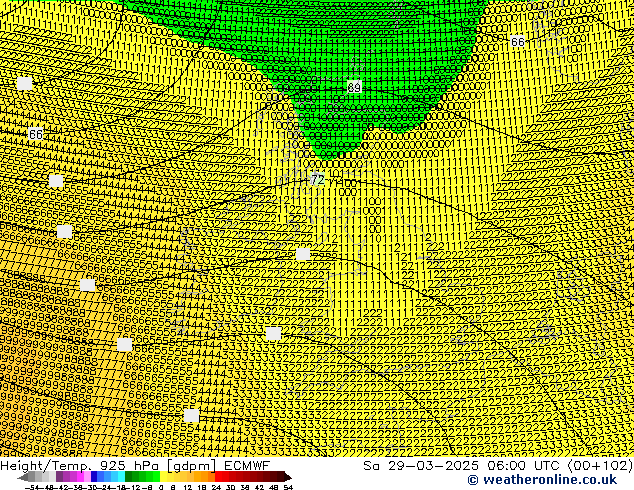Click the 54 value on the legend scale
This screenshot has height=490, width=634.
point(288,488)
